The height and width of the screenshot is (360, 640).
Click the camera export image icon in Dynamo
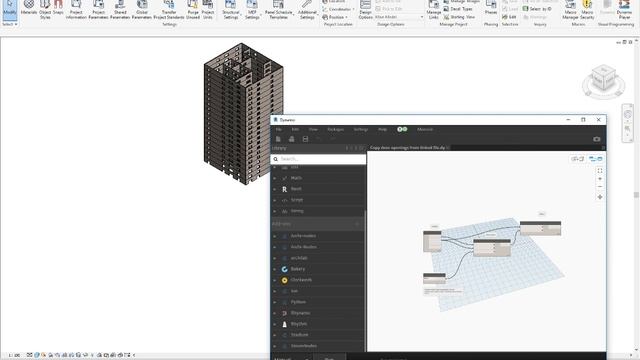point(597,139)
